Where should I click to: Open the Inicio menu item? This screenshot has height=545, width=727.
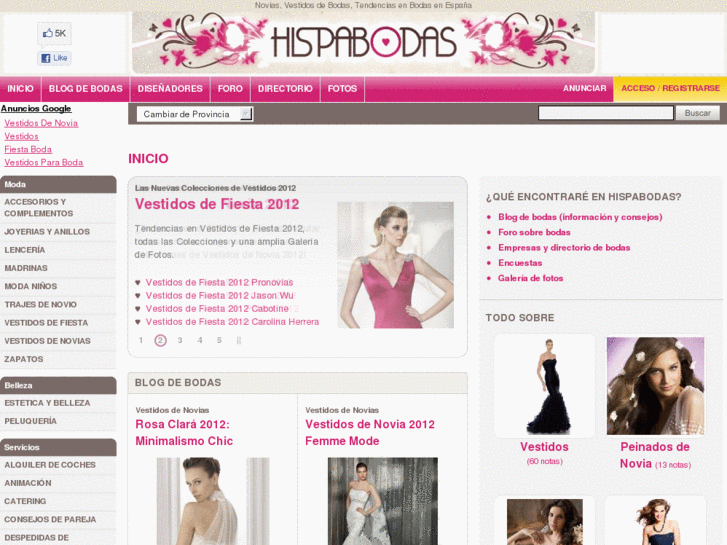(x=20, y=89)
